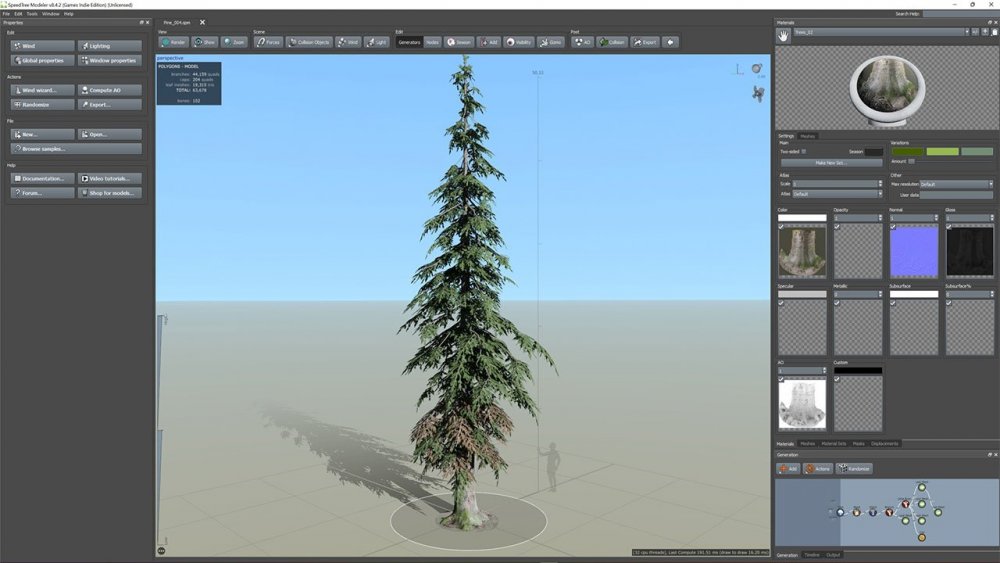Click the Compute AO action
This screenshot has height=563, width=1000.
tap(110, 90)
